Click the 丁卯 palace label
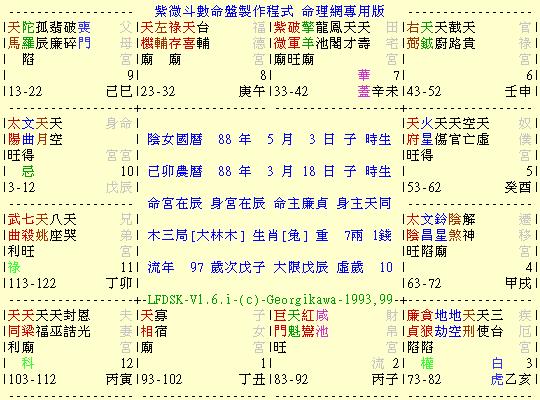Viewport: 540px width, 400px height. [119, 283]
